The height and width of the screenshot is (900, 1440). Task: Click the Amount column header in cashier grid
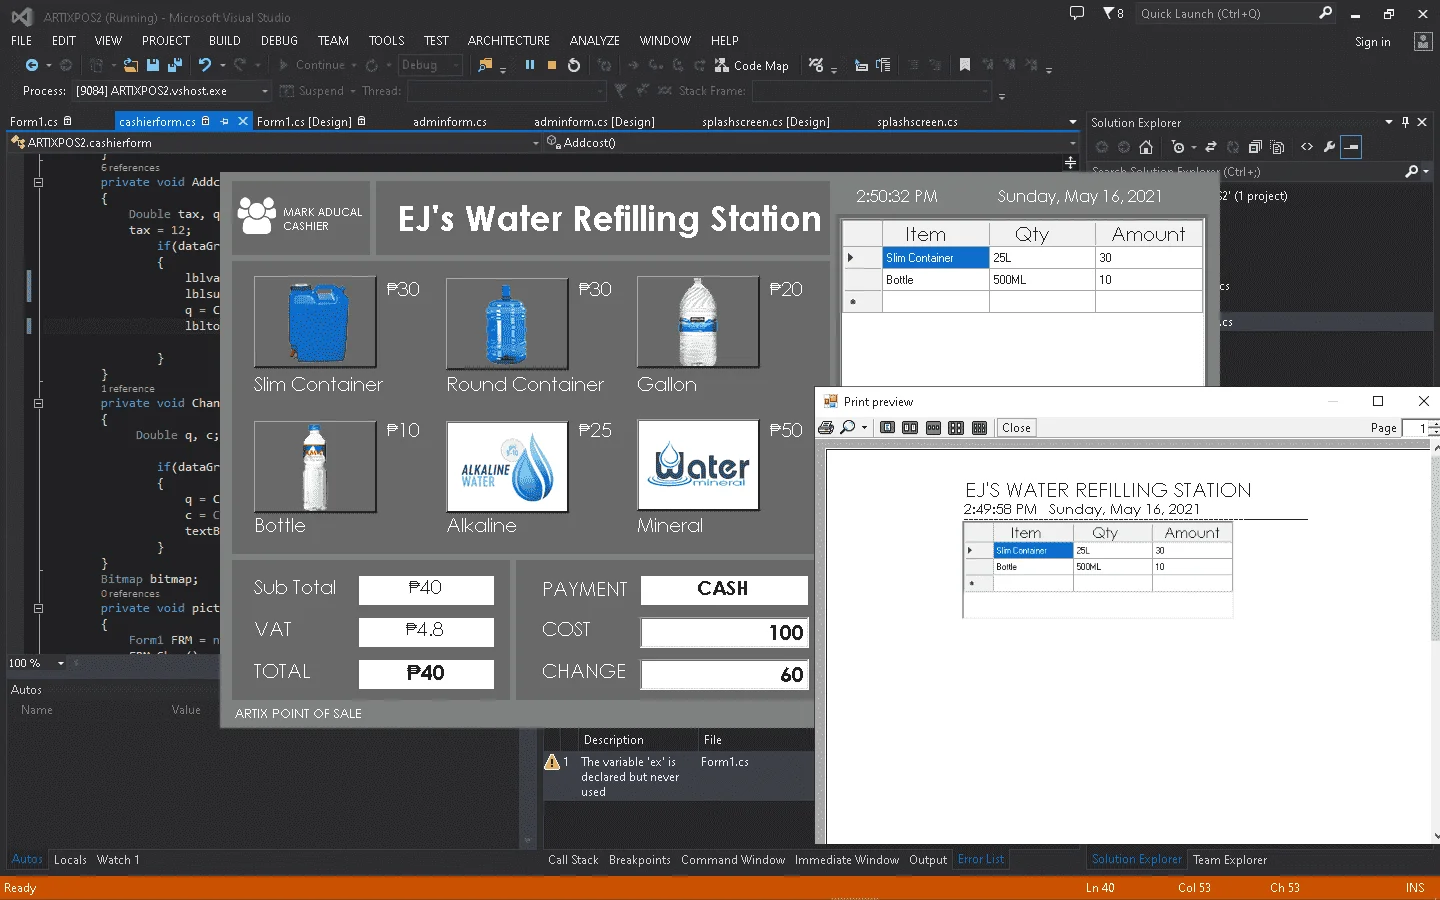coord(1149,234)
